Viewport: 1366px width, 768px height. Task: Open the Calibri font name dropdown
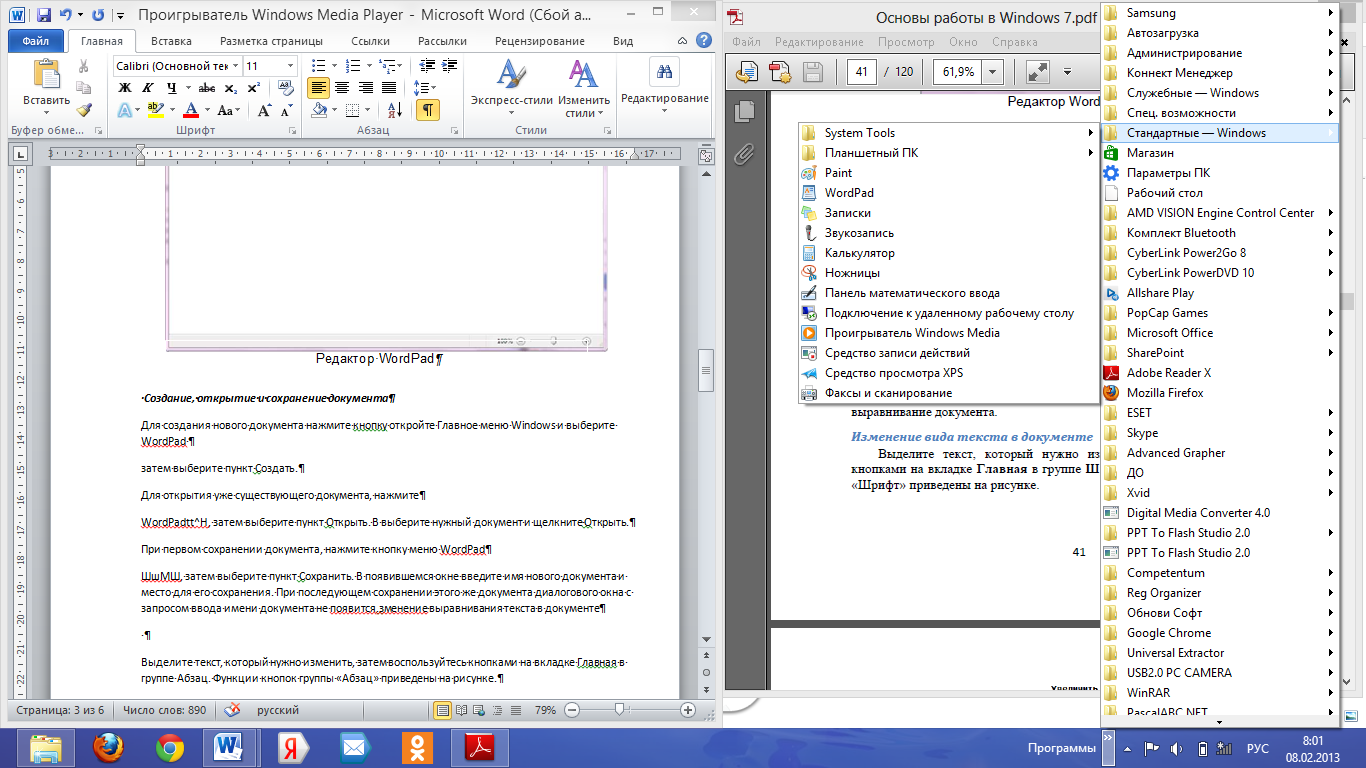tap(235, 66)
